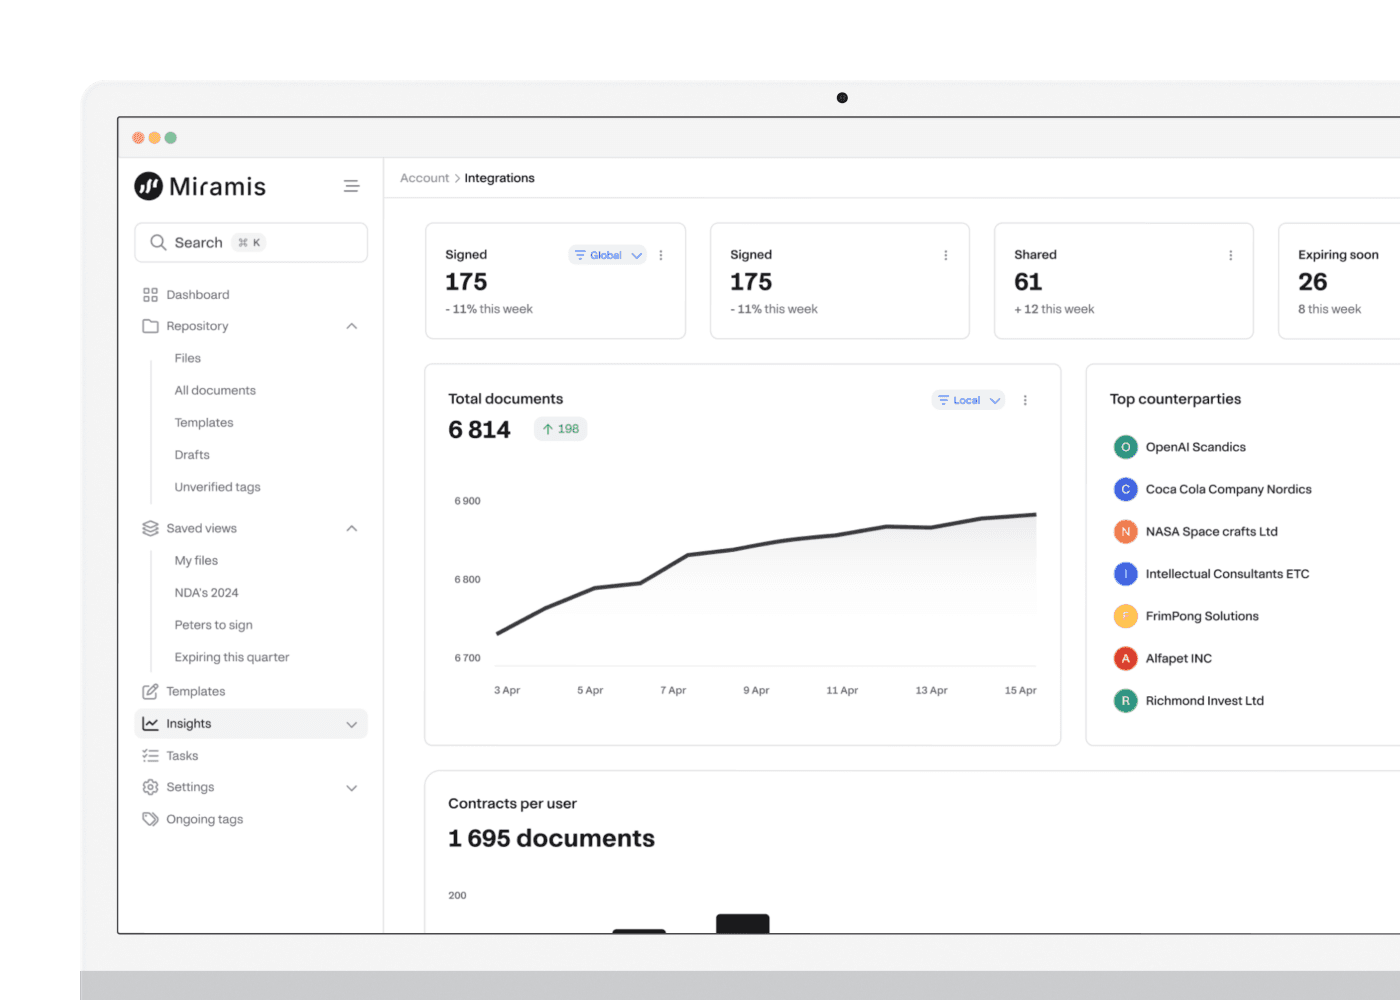Click the Integrations breadcrumb

(x=499, y=178)
